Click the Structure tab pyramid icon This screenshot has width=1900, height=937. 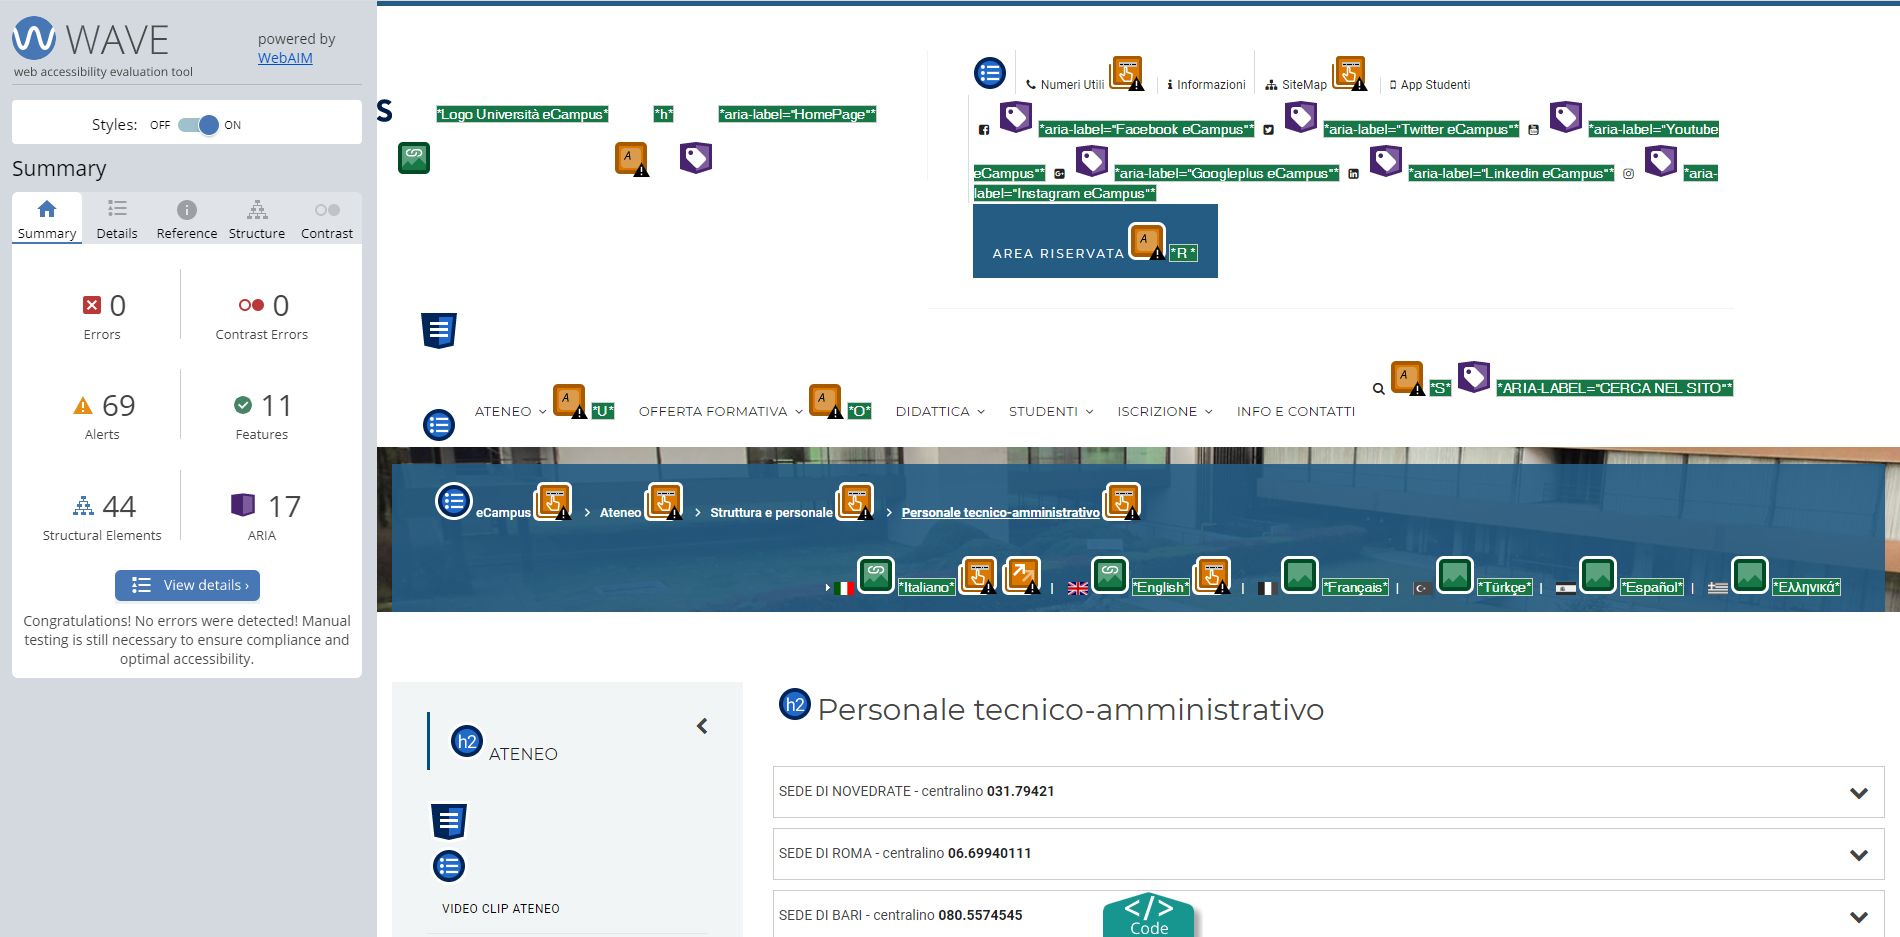[x=257, y=210]
